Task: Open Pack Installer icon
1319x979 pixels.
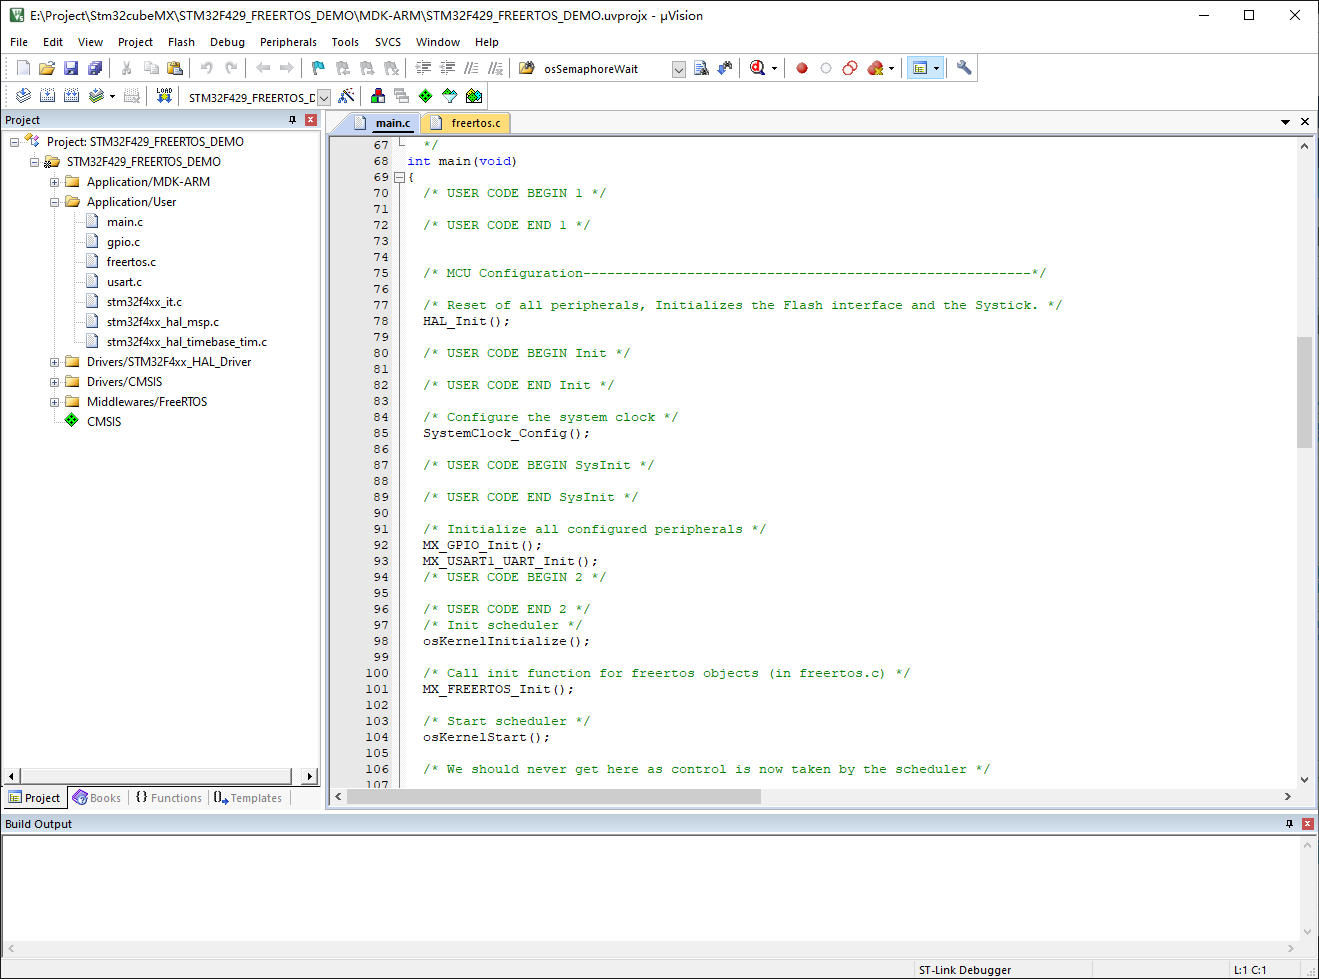Action: coord(474,96)
